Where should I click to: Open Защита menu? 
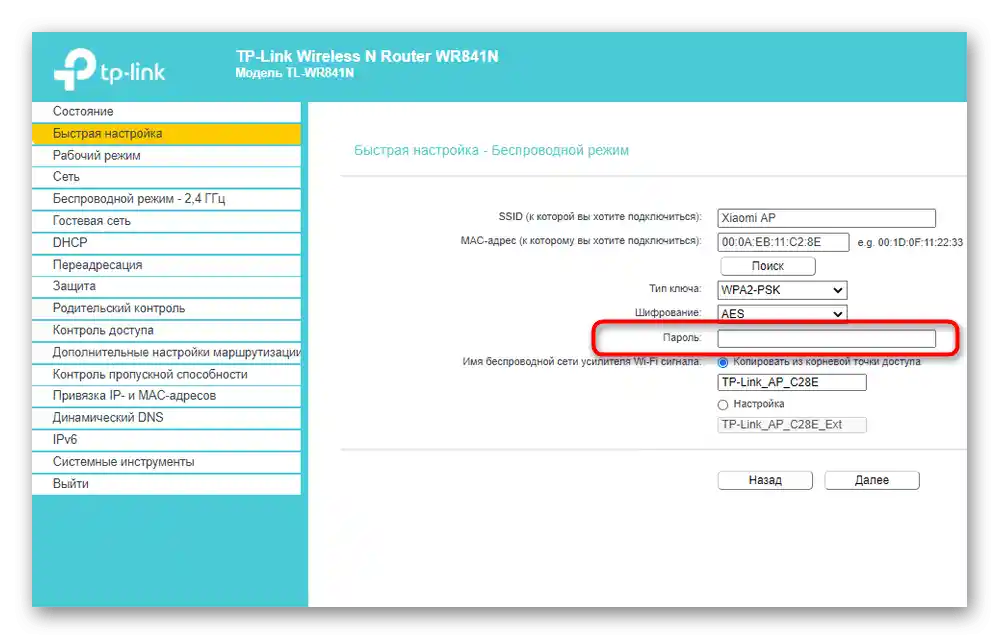pyautogui.click(x=166, y=287)
